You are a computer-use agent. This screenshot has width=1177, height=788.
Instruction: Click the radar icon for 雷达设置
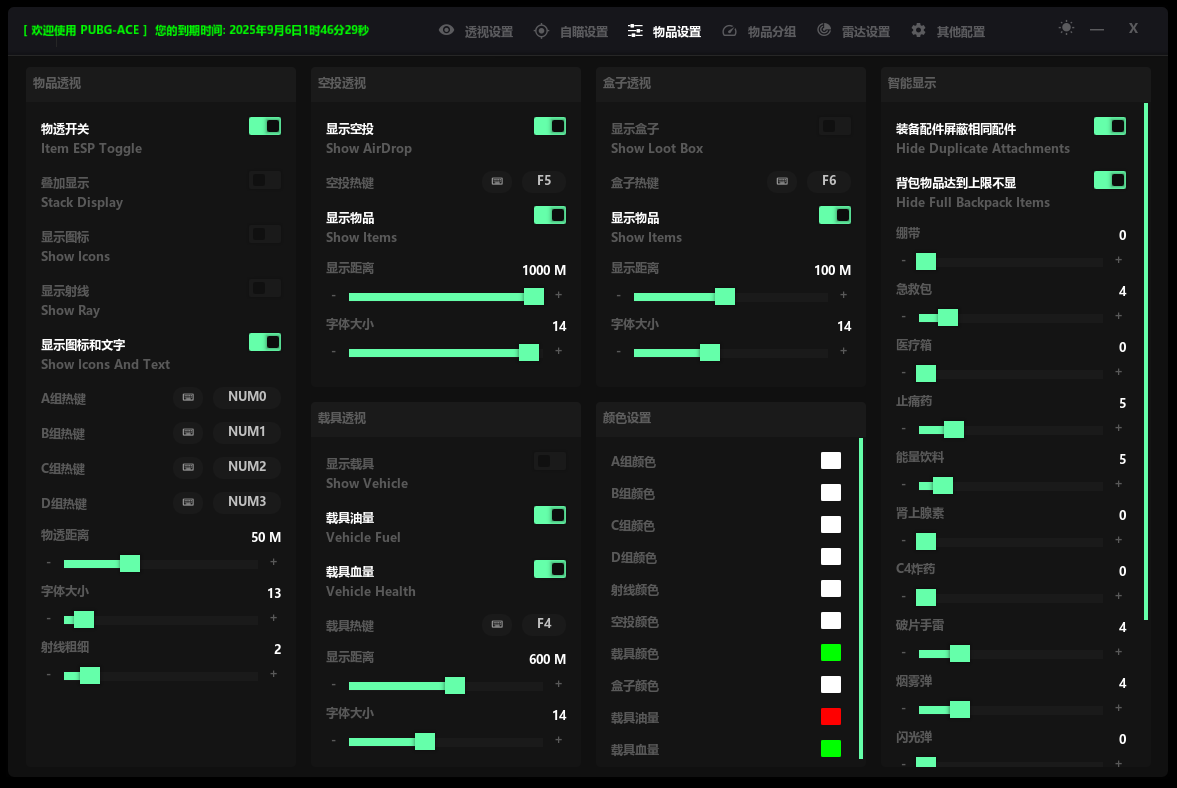click(824, 31)
